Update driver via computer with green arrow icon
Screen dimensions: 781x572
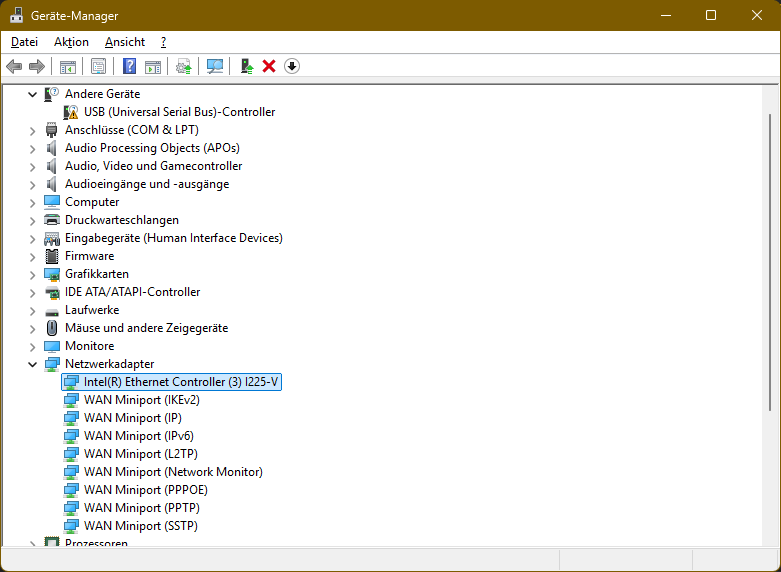tap(247, 66)
